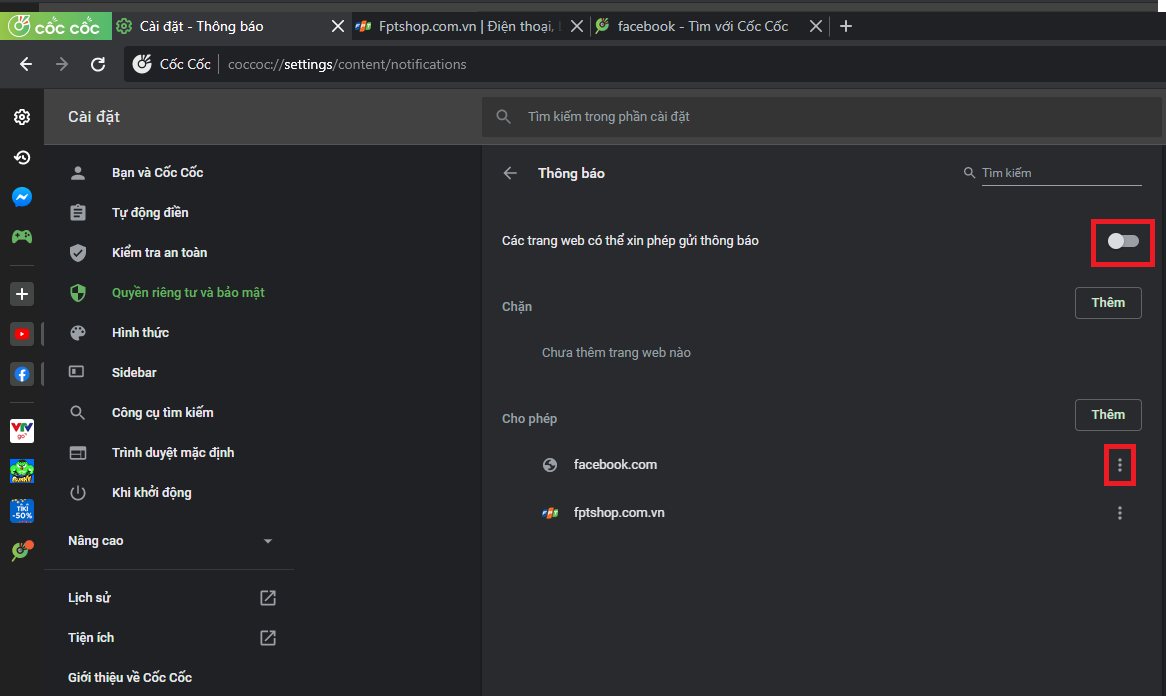Screen dimensions: 1166x696
Task: Open Messenger in the sidebar
Action: coord(22,197)
